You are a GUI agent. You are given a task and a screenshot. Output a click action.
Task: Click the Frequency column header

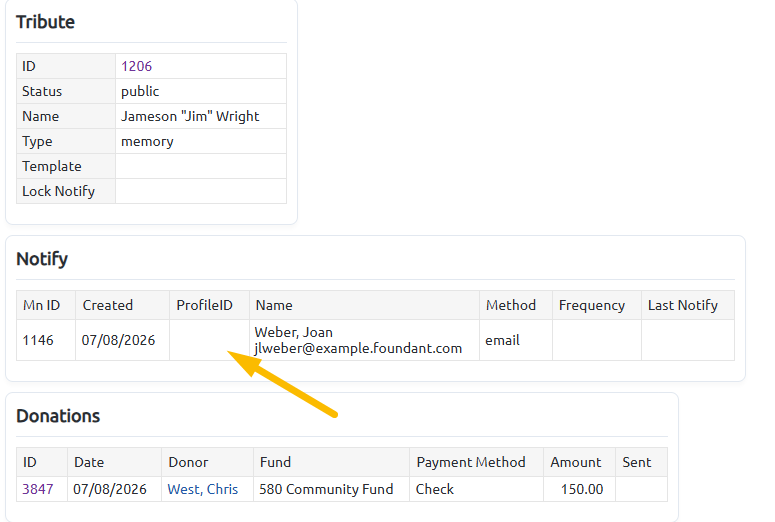tap(597, 305)
